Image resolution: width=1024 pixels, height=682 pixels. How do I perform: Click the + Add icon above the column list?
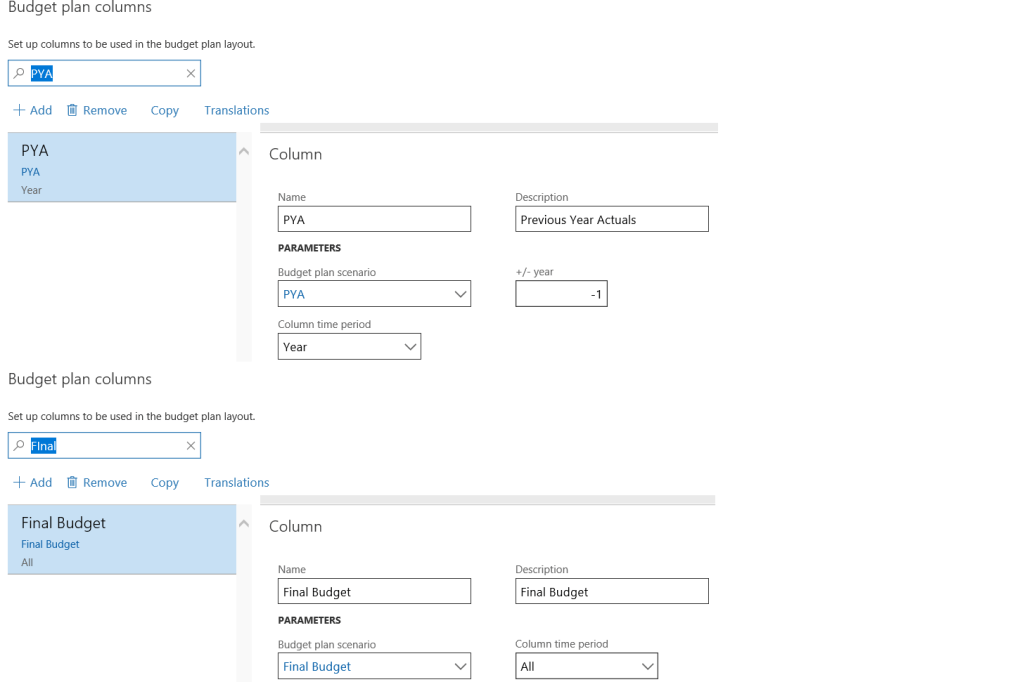point(18,110)
